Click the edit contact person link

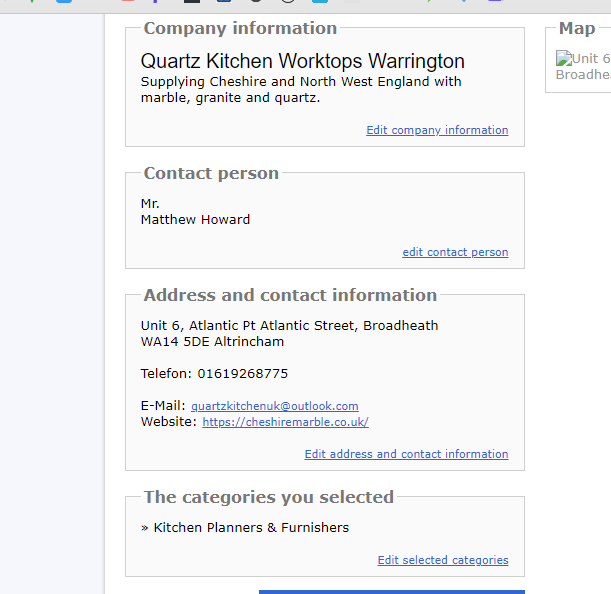pos(455,252)
